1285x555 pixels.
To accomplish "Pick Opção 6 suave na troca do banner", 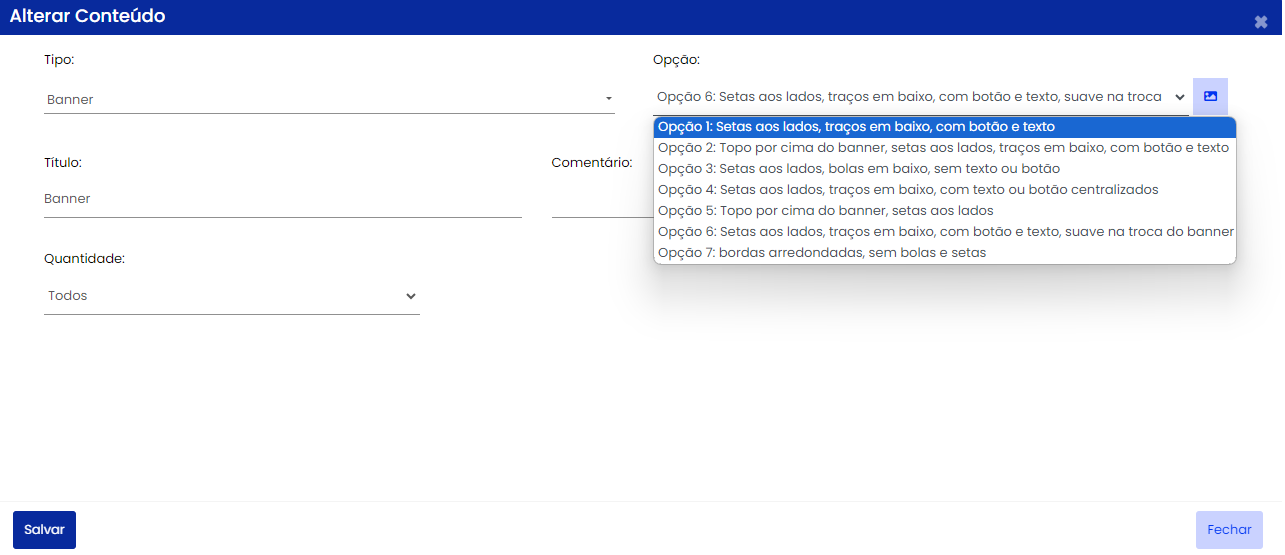I will coord(945,232).
